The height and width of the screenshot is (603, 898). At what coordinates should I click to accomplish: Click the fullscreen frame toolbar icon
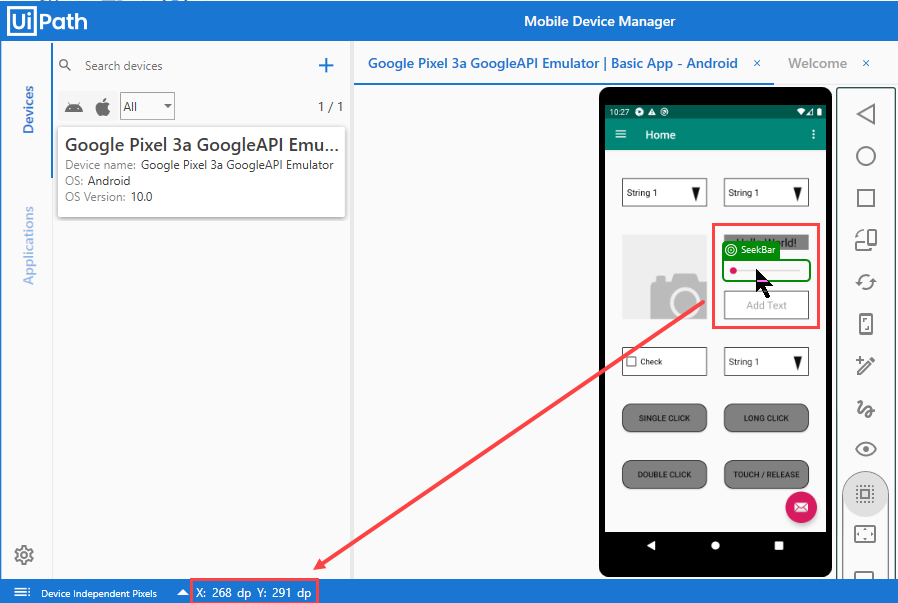click(x=865, y=534)
